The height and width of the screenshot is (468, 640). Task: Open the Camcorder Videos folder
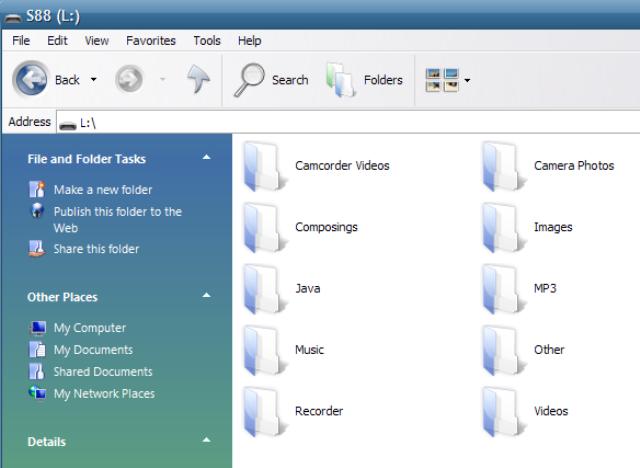pyautogui.click(x=265, y=165)
